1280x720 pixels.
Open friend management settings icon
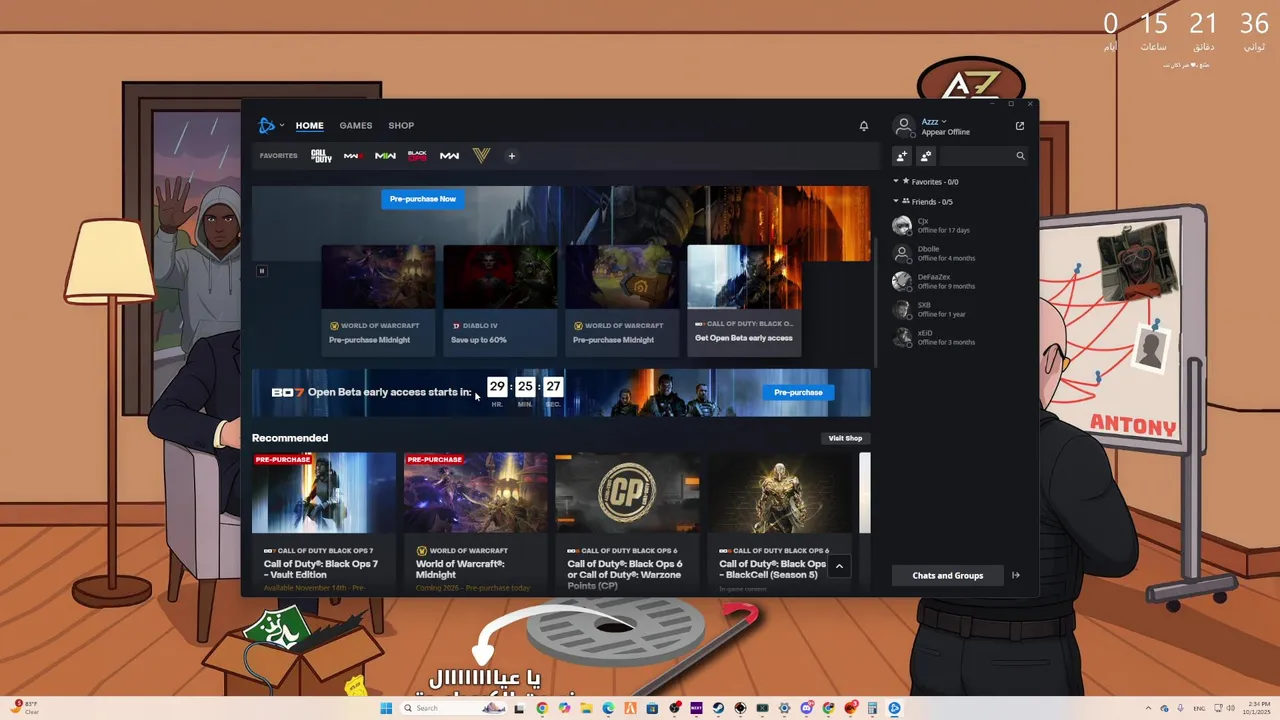click(926, 156)
